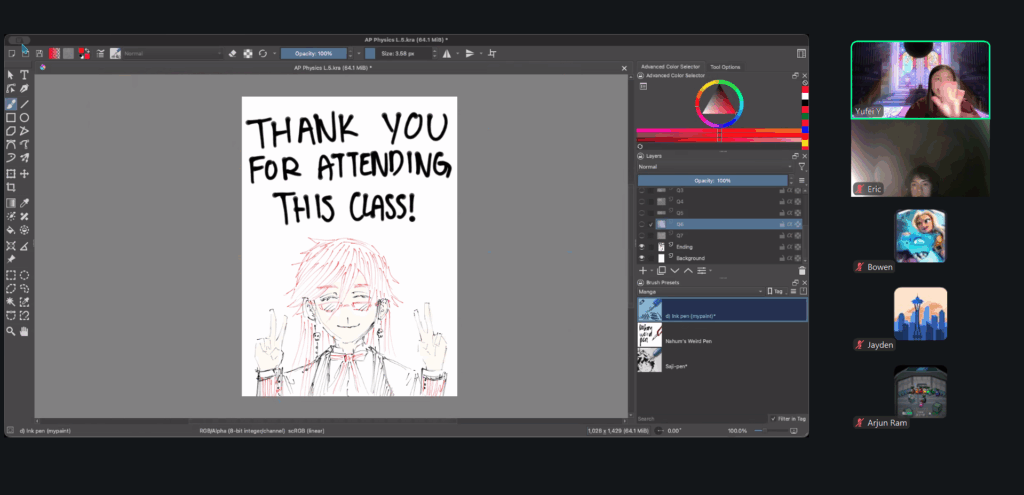
Task: Select the Nahum's Weird Pen brush preset
Action: click(x=690, y=341)
